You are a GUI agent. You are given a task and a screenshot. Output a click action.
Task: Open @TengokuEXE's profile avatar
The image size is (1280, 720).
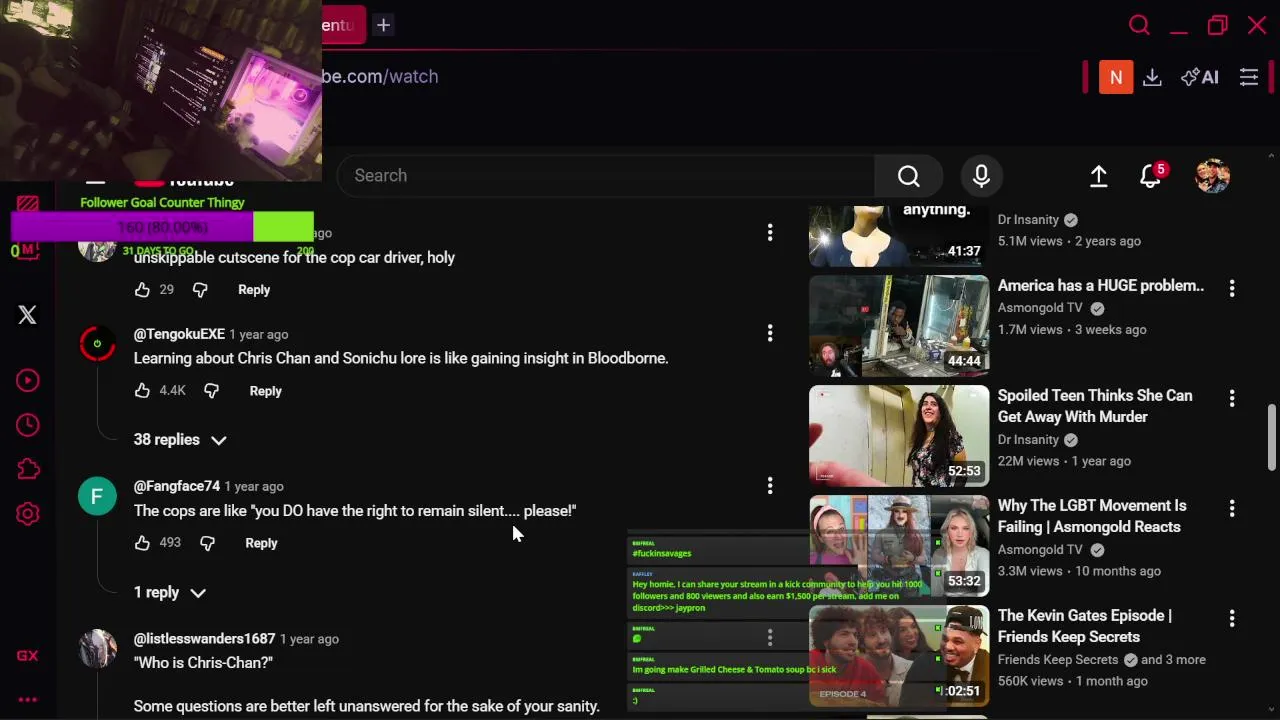[97, 345]
